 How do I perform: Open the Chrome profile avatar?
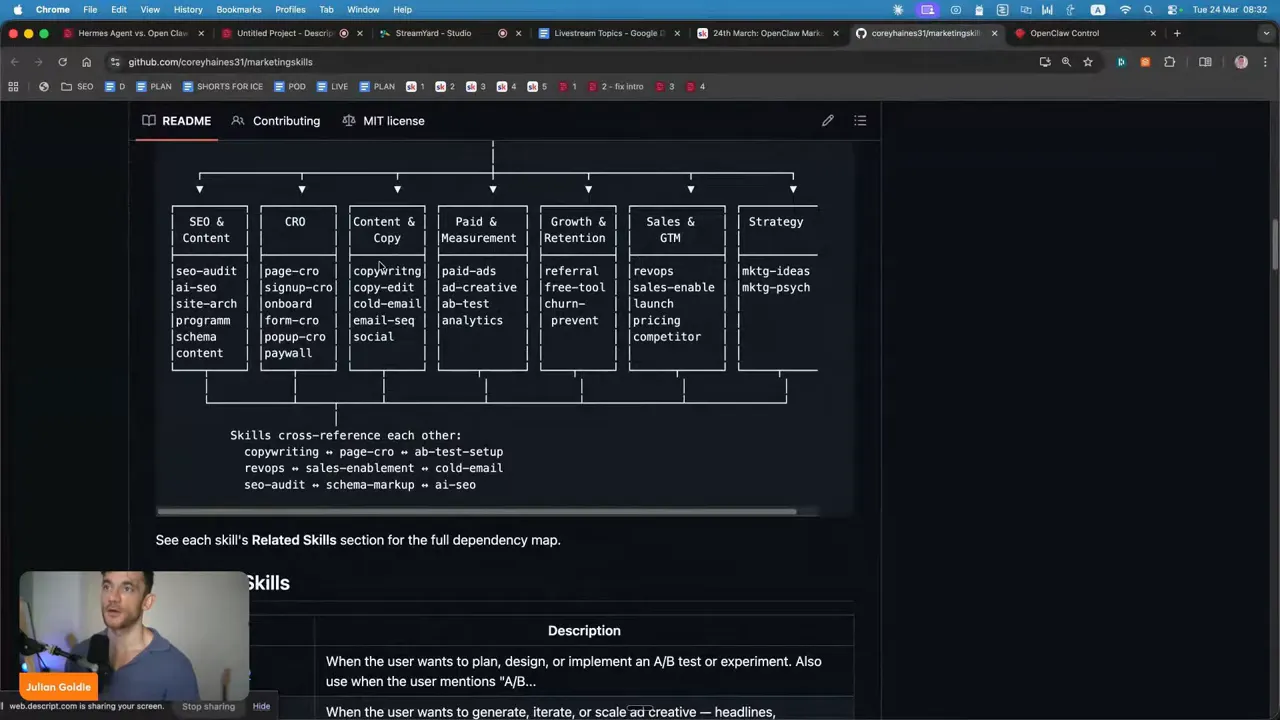pyautogui.click(x=1241, y=62)
